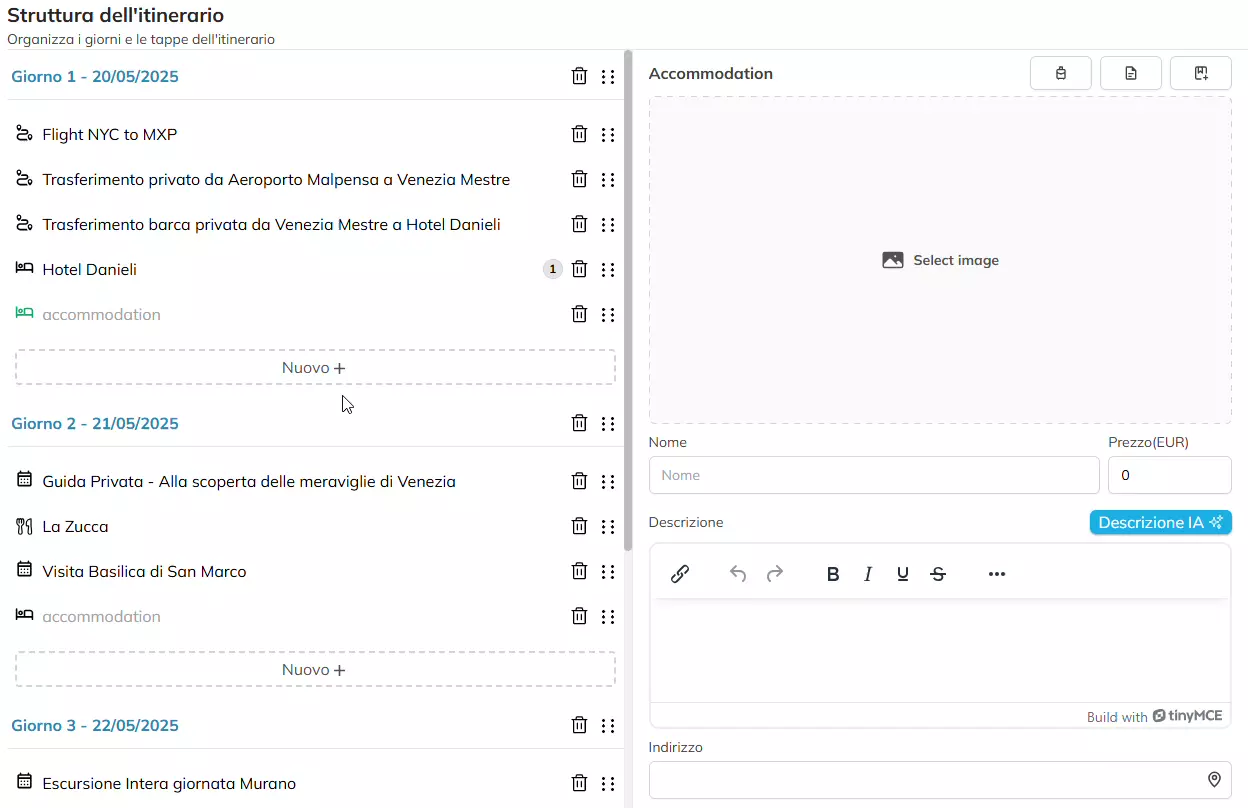Delete the Hotel Danieli item

[x=579, y=269]
